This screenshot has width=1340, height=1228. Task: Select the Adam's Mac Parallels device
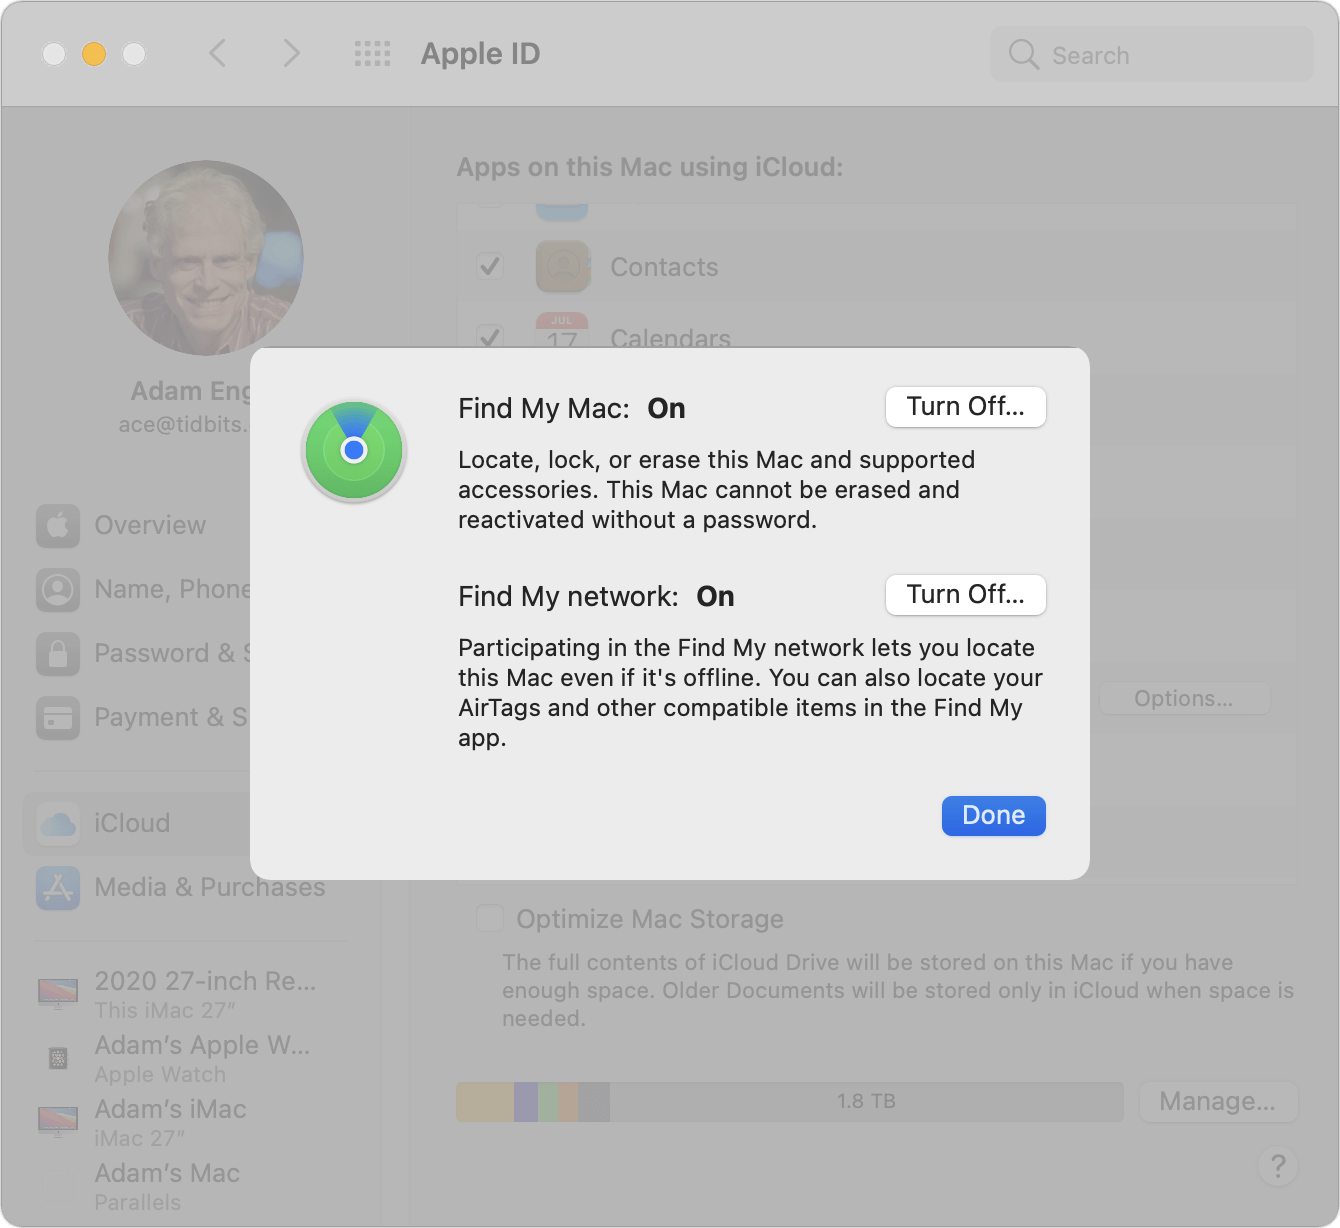point(167,1186)
